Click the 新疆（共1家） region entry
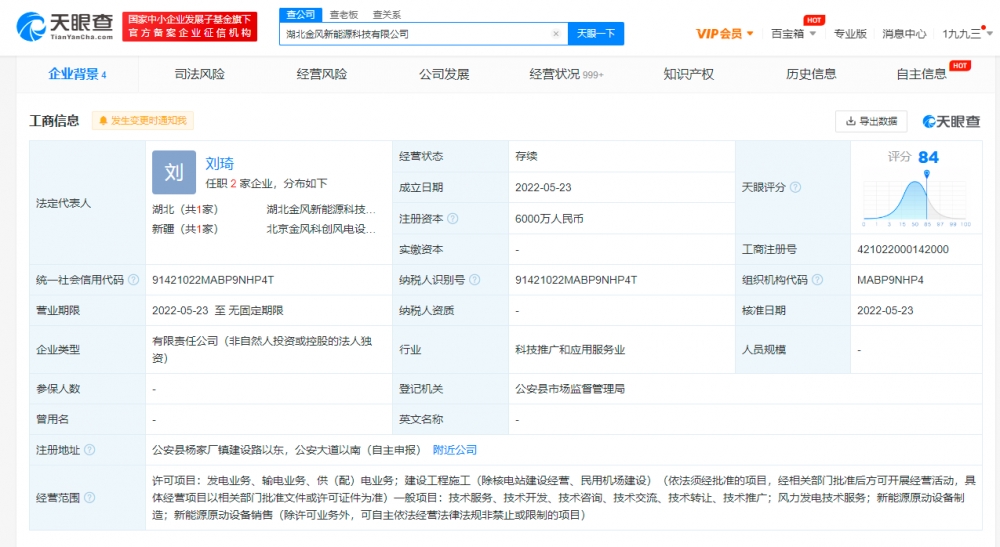Image resolution: width=1000 pixels, height=547 pixels. (x=185, y=229)
